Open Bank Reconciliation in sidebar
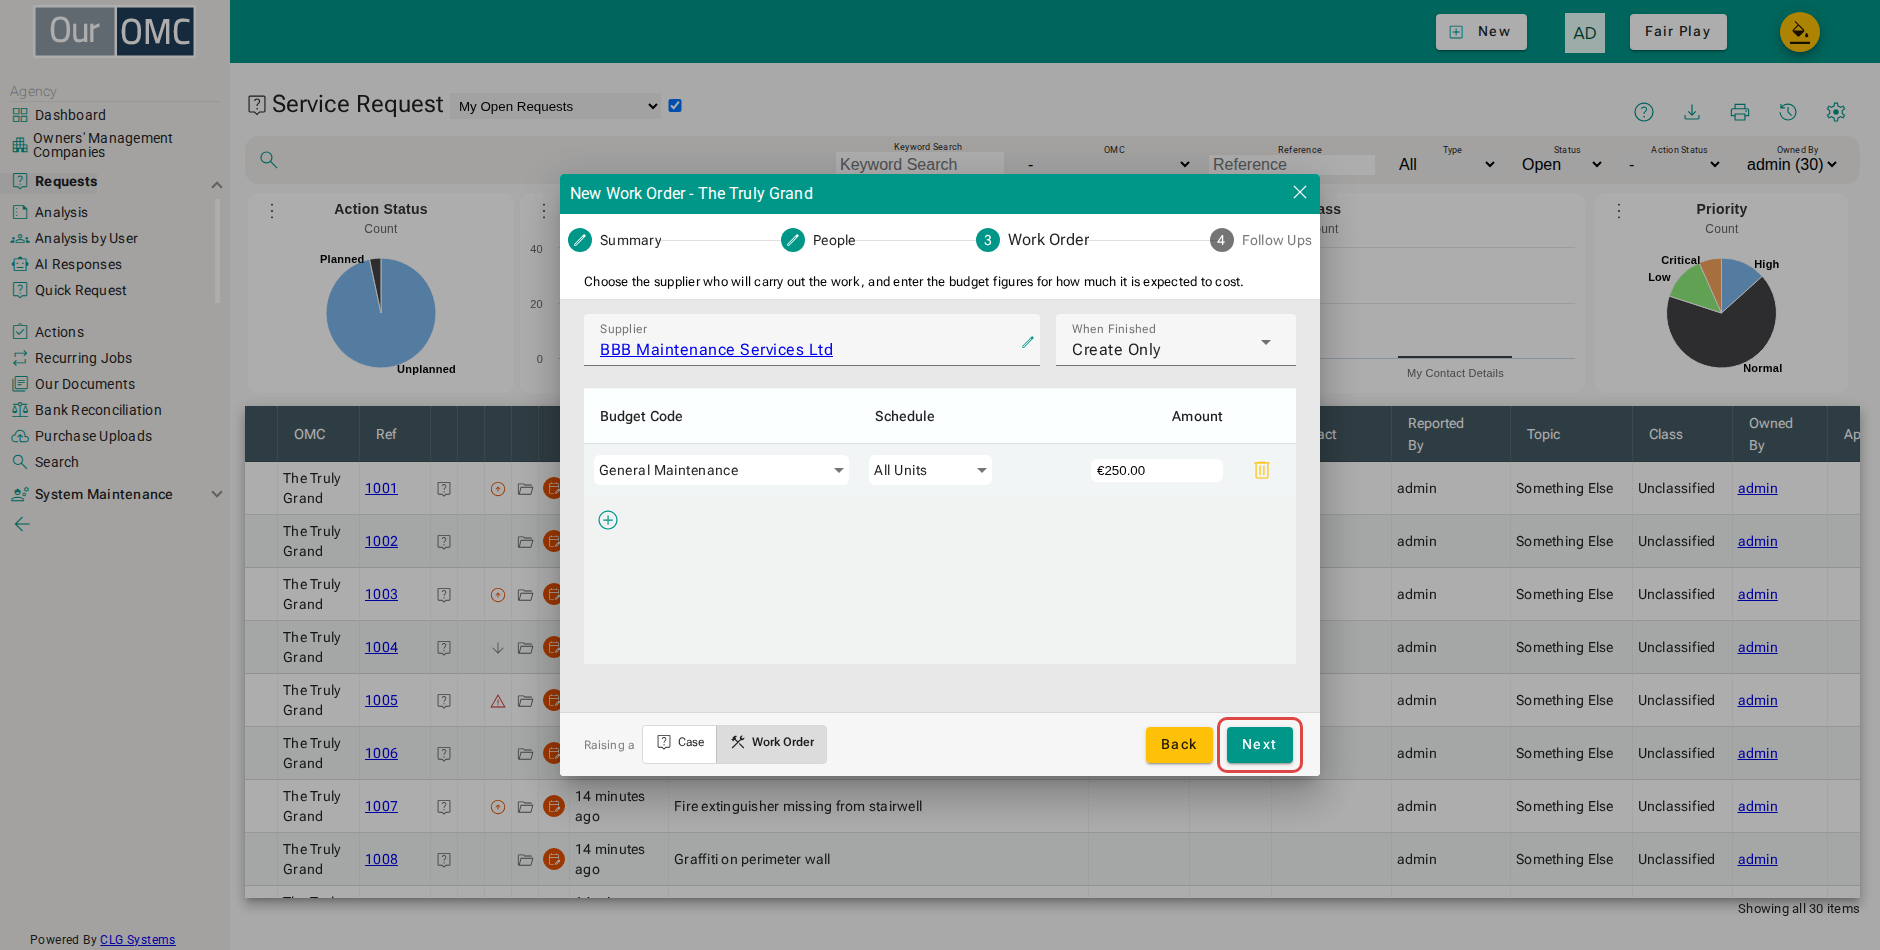Image resolution: width=1880 pixels, height=950 pixels. 98,410
